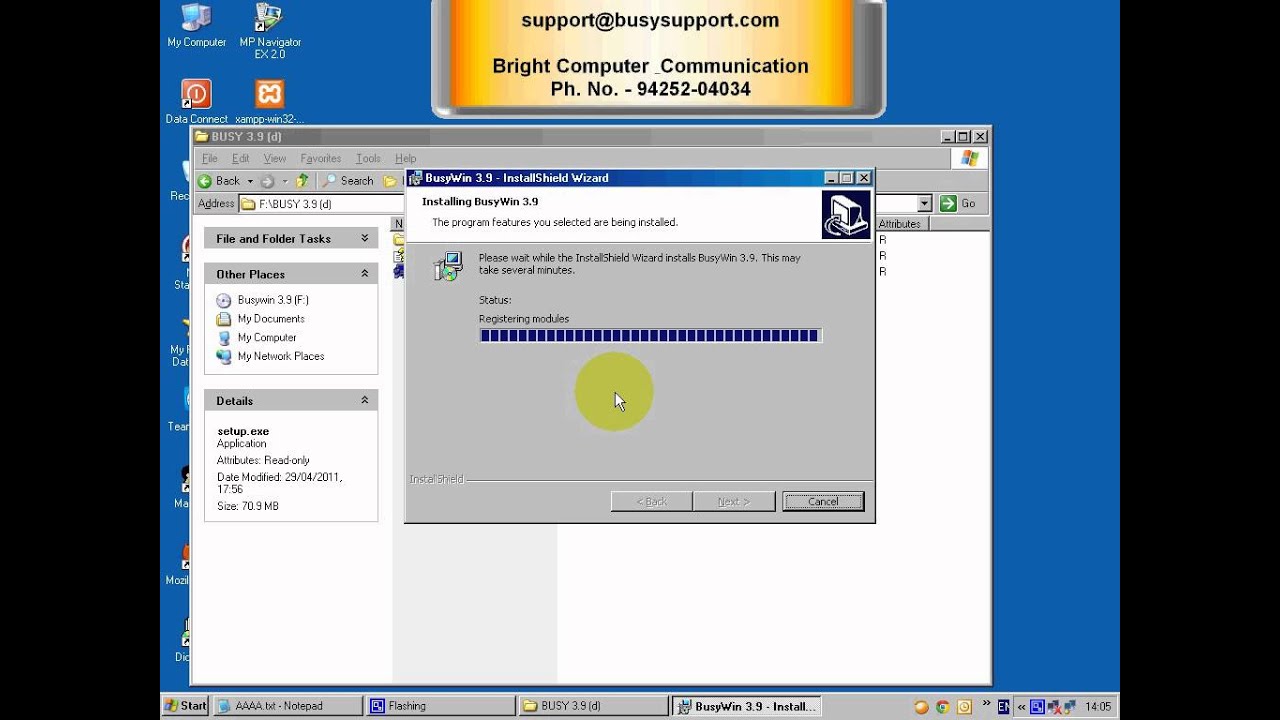Click the installation progress bar
Image resolution: width=1280 pixels, height=720 pixels.
(x=650, y=336)
